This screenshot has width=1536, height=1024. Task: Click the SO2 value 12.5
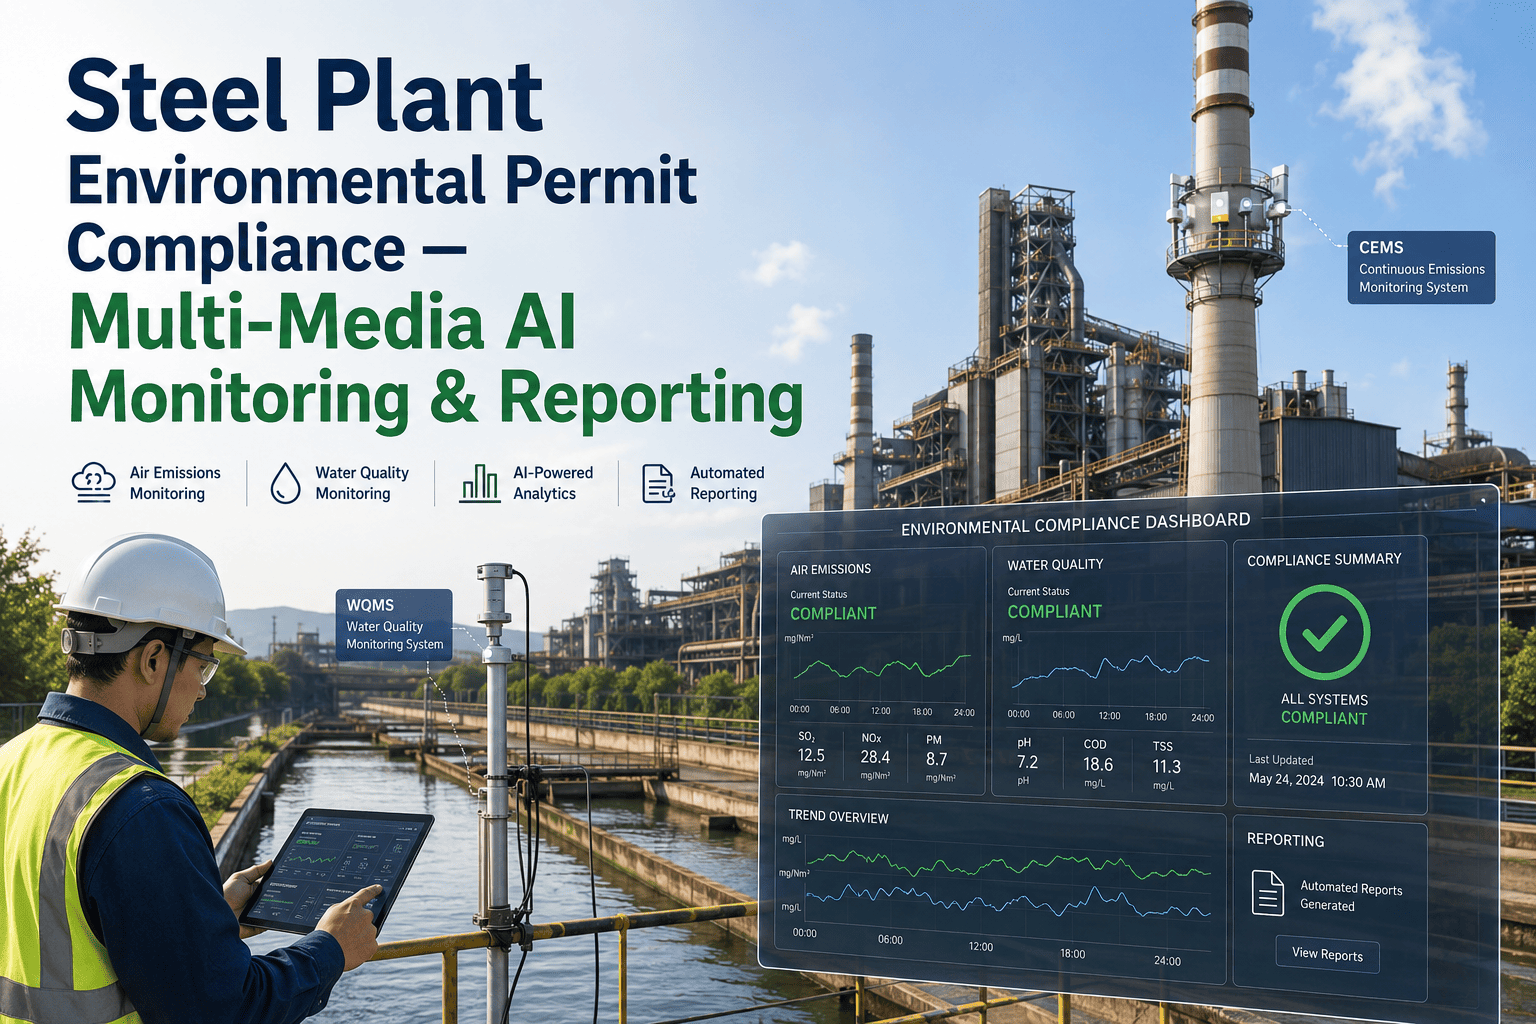tap(811, 756)
